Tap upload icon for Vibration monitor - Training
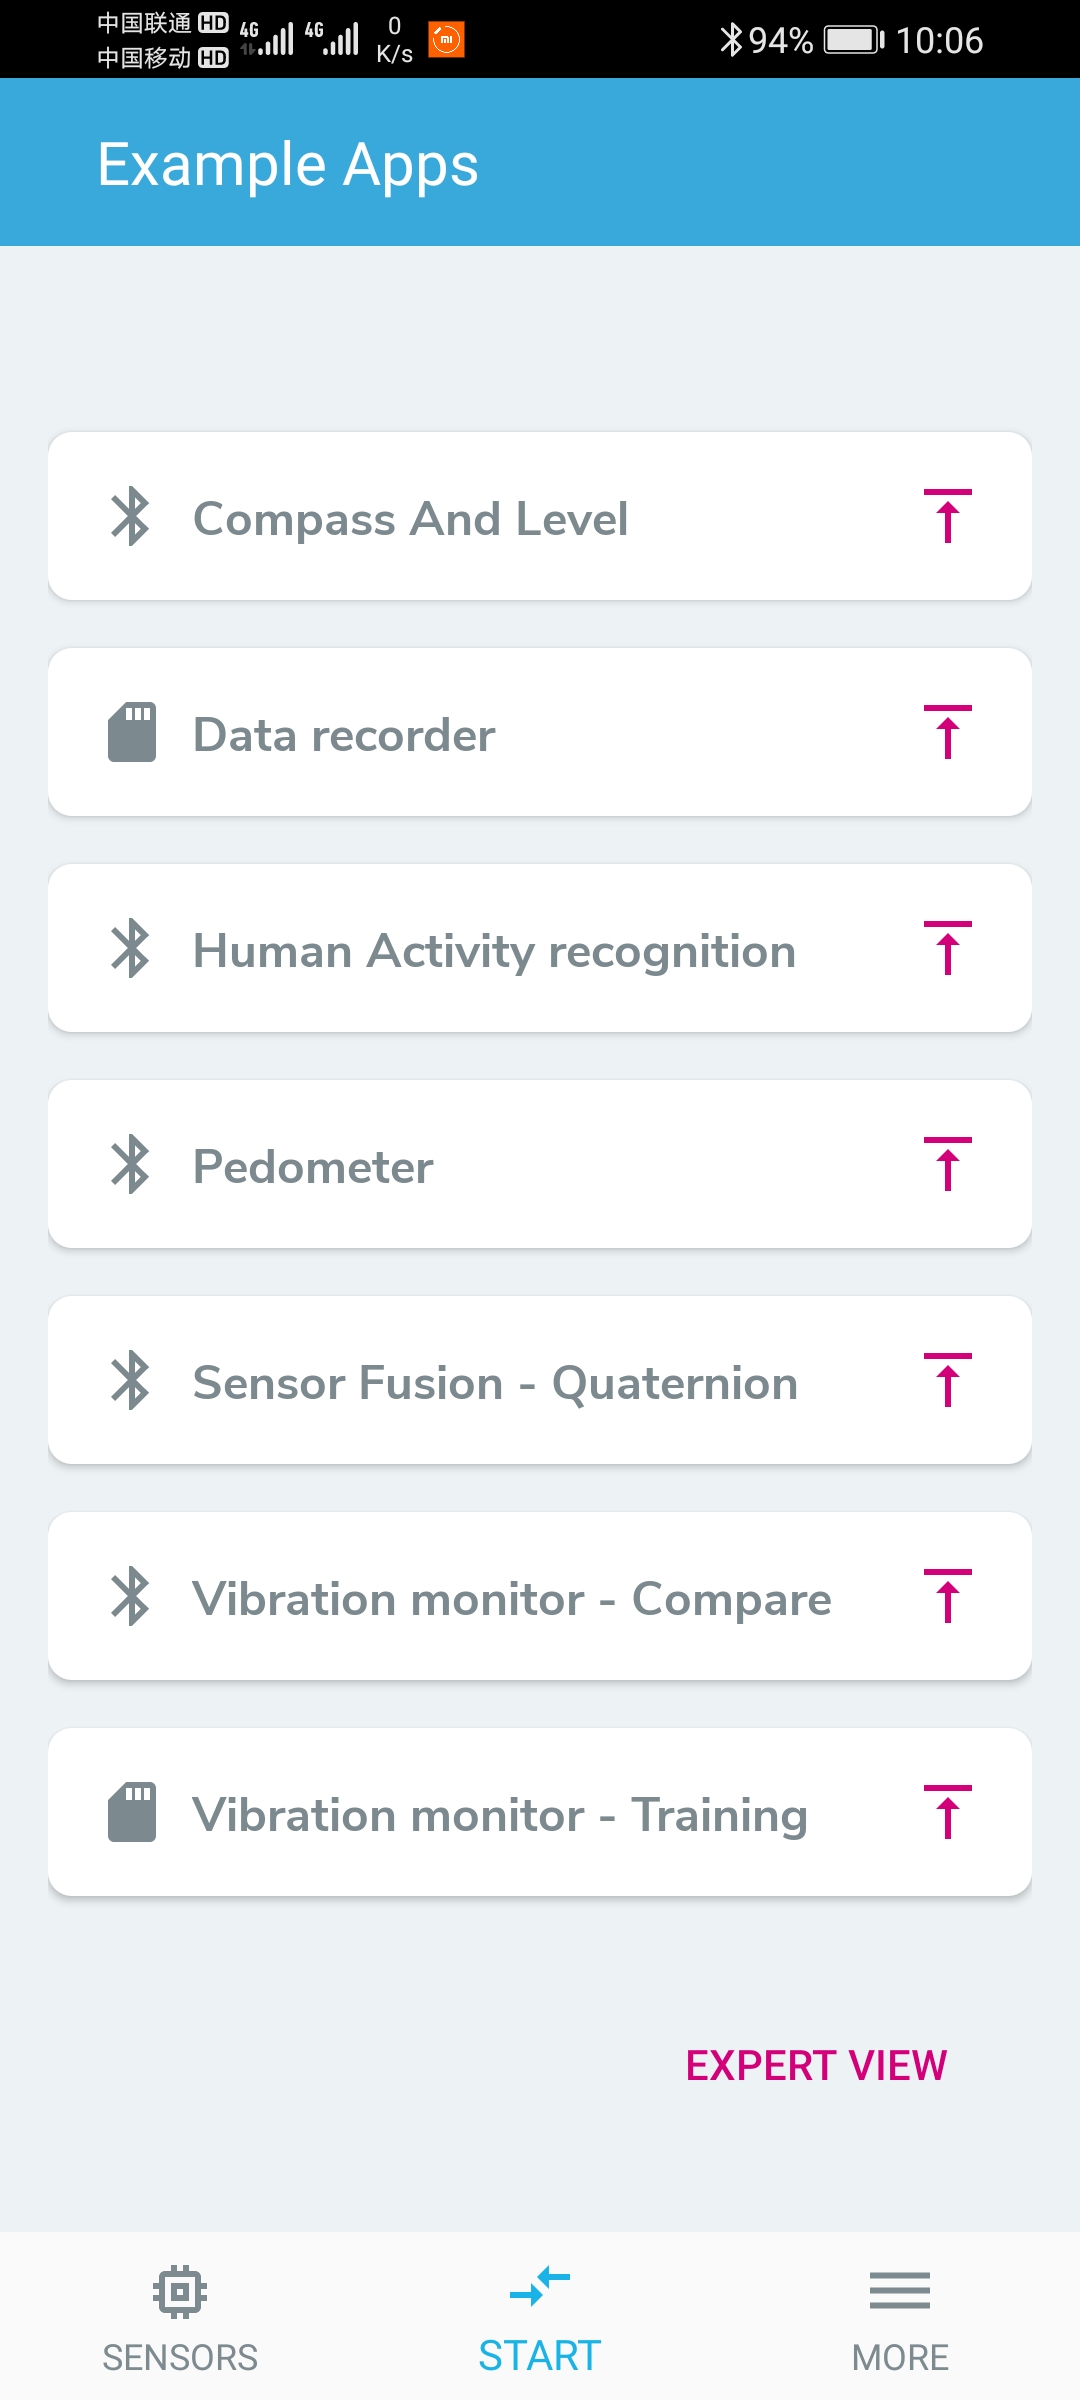This screenshot has width=1080, height=2400. [947, 1812]
